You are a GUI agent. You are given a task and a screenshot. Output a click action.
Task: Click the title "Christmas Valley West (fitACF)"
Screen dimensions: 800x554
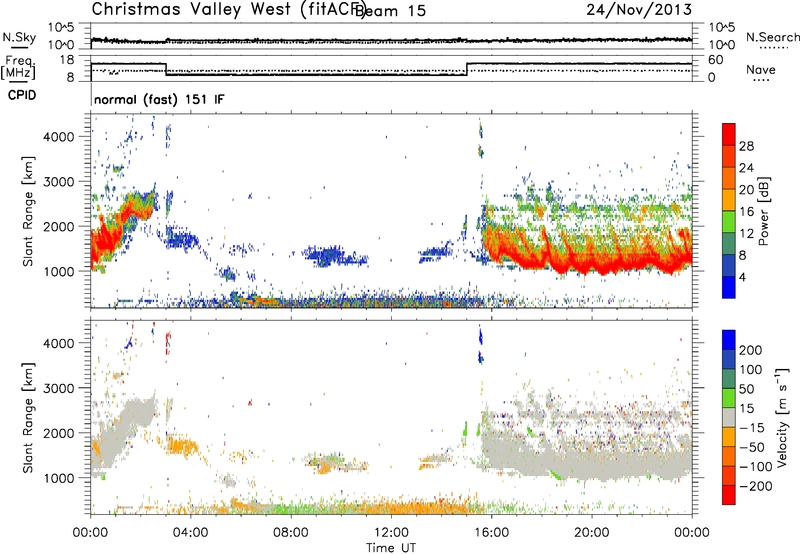point(228,9)
